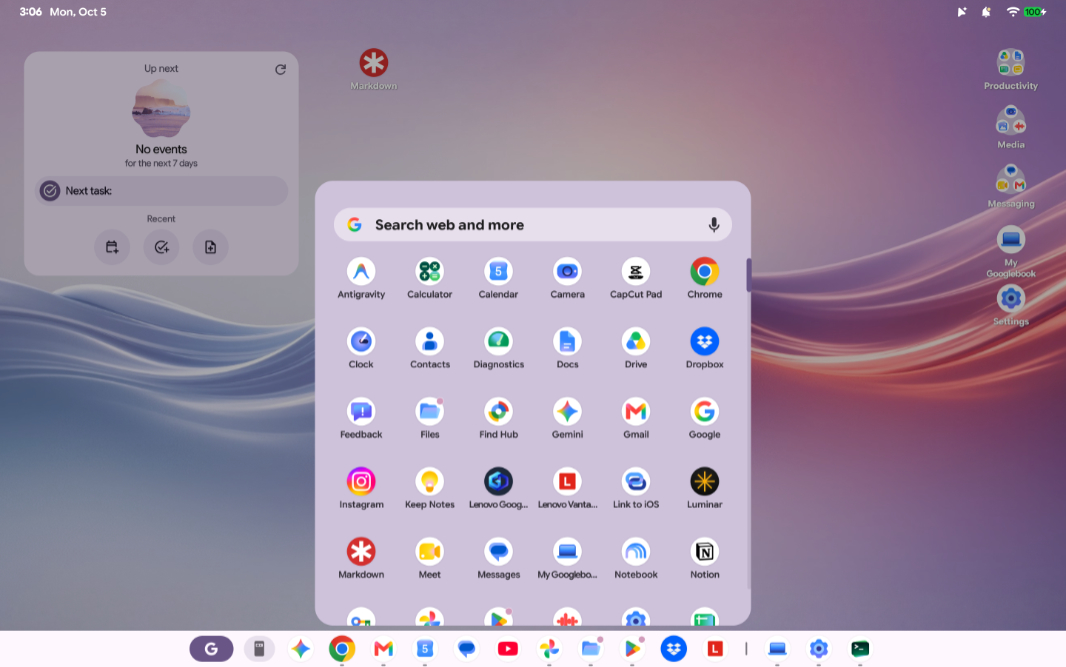Open the Camera app
Viewport: 1066px width, 667px height.
pos(567,272)
